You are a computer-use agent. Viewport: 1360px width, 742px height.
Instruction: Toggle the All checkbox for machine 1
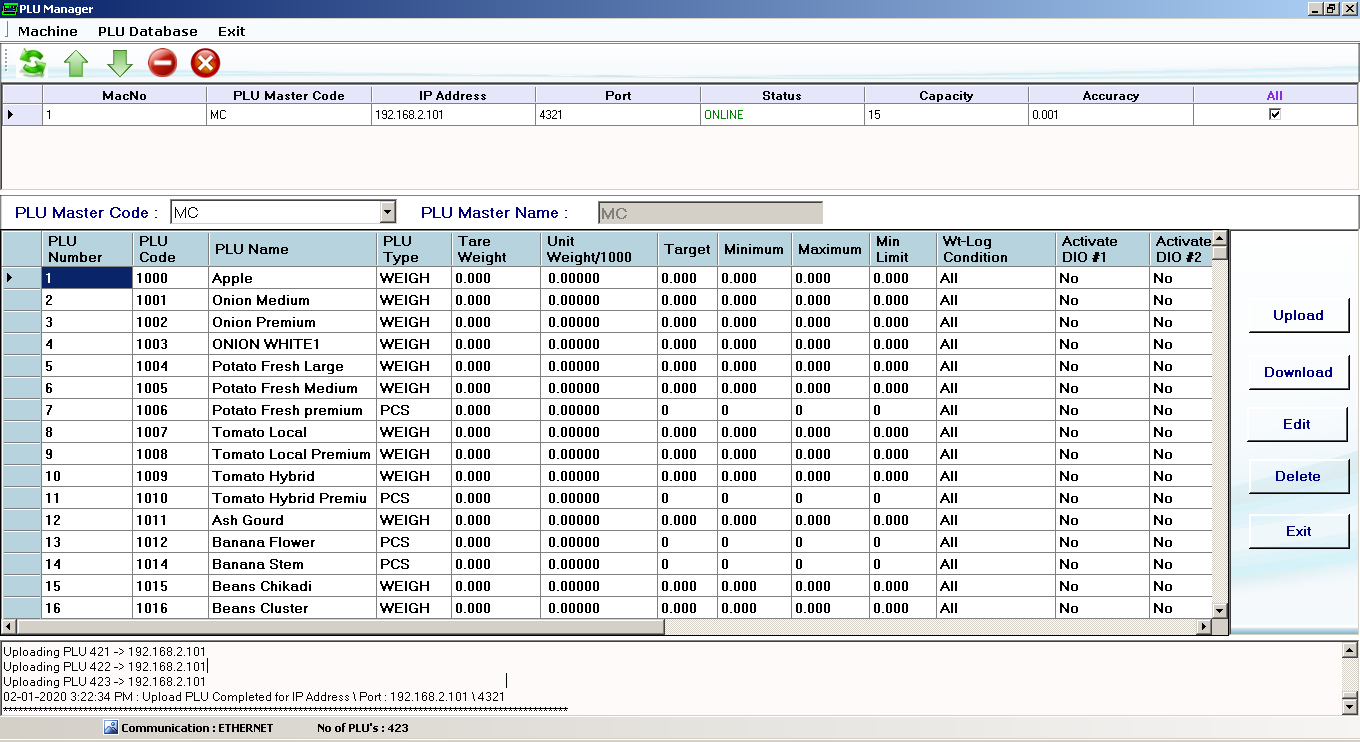(x=1274, y=114)
